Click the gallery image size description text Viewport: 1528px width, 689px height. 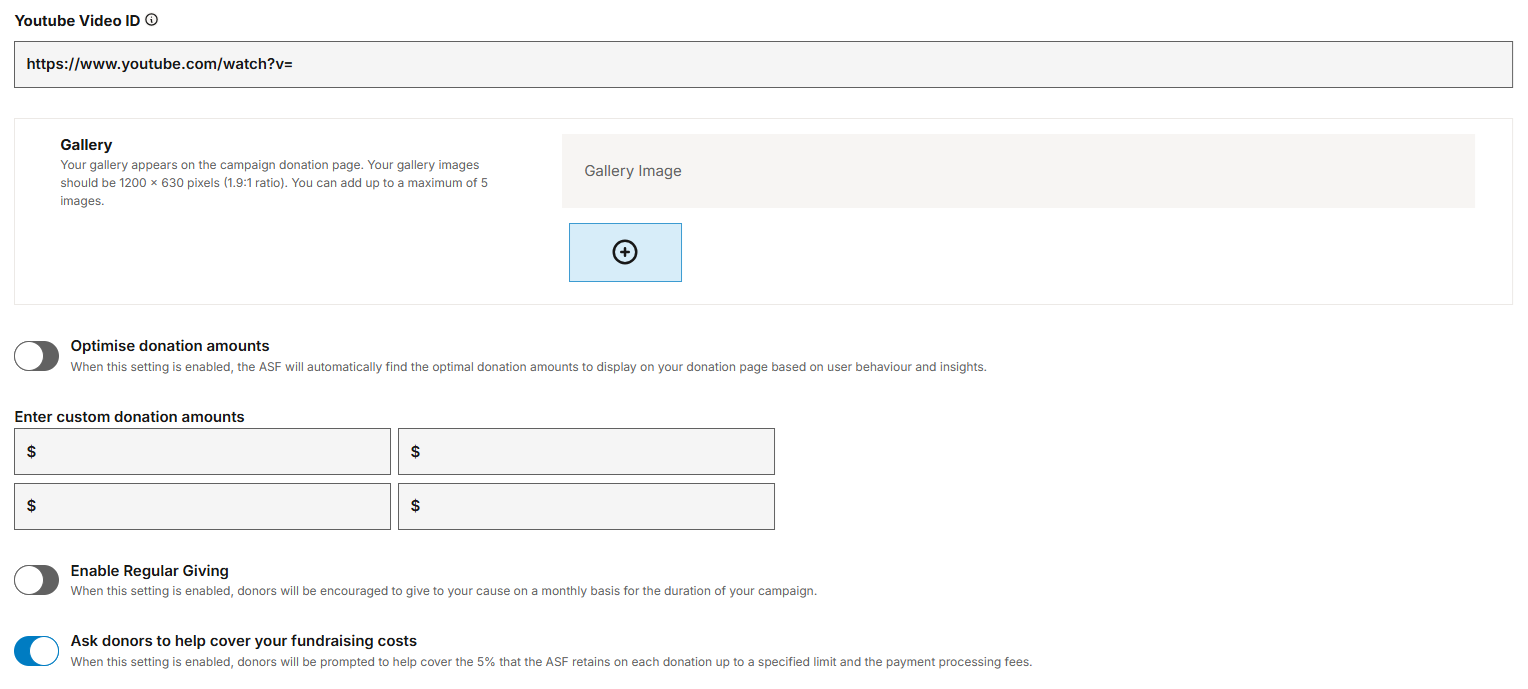click(273, 183)
